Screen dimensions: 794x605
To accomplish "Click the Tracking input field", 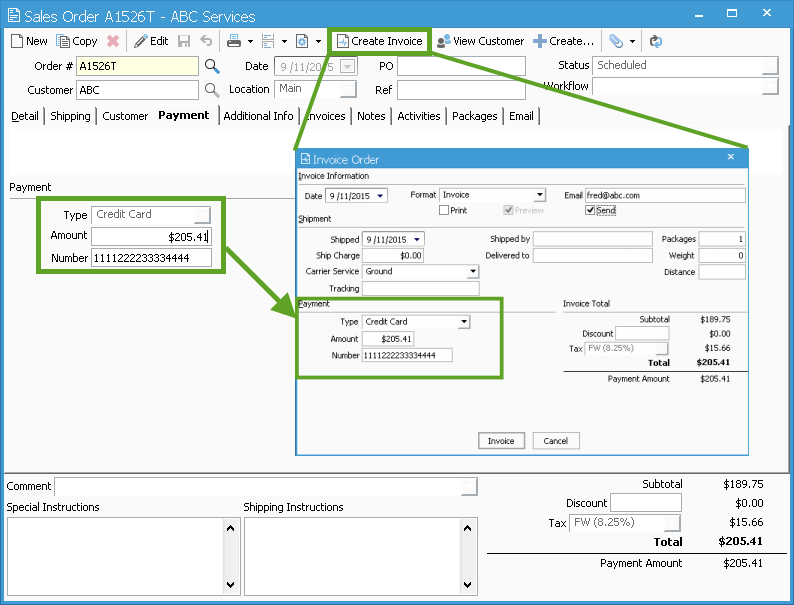I will tap(421, 289).
